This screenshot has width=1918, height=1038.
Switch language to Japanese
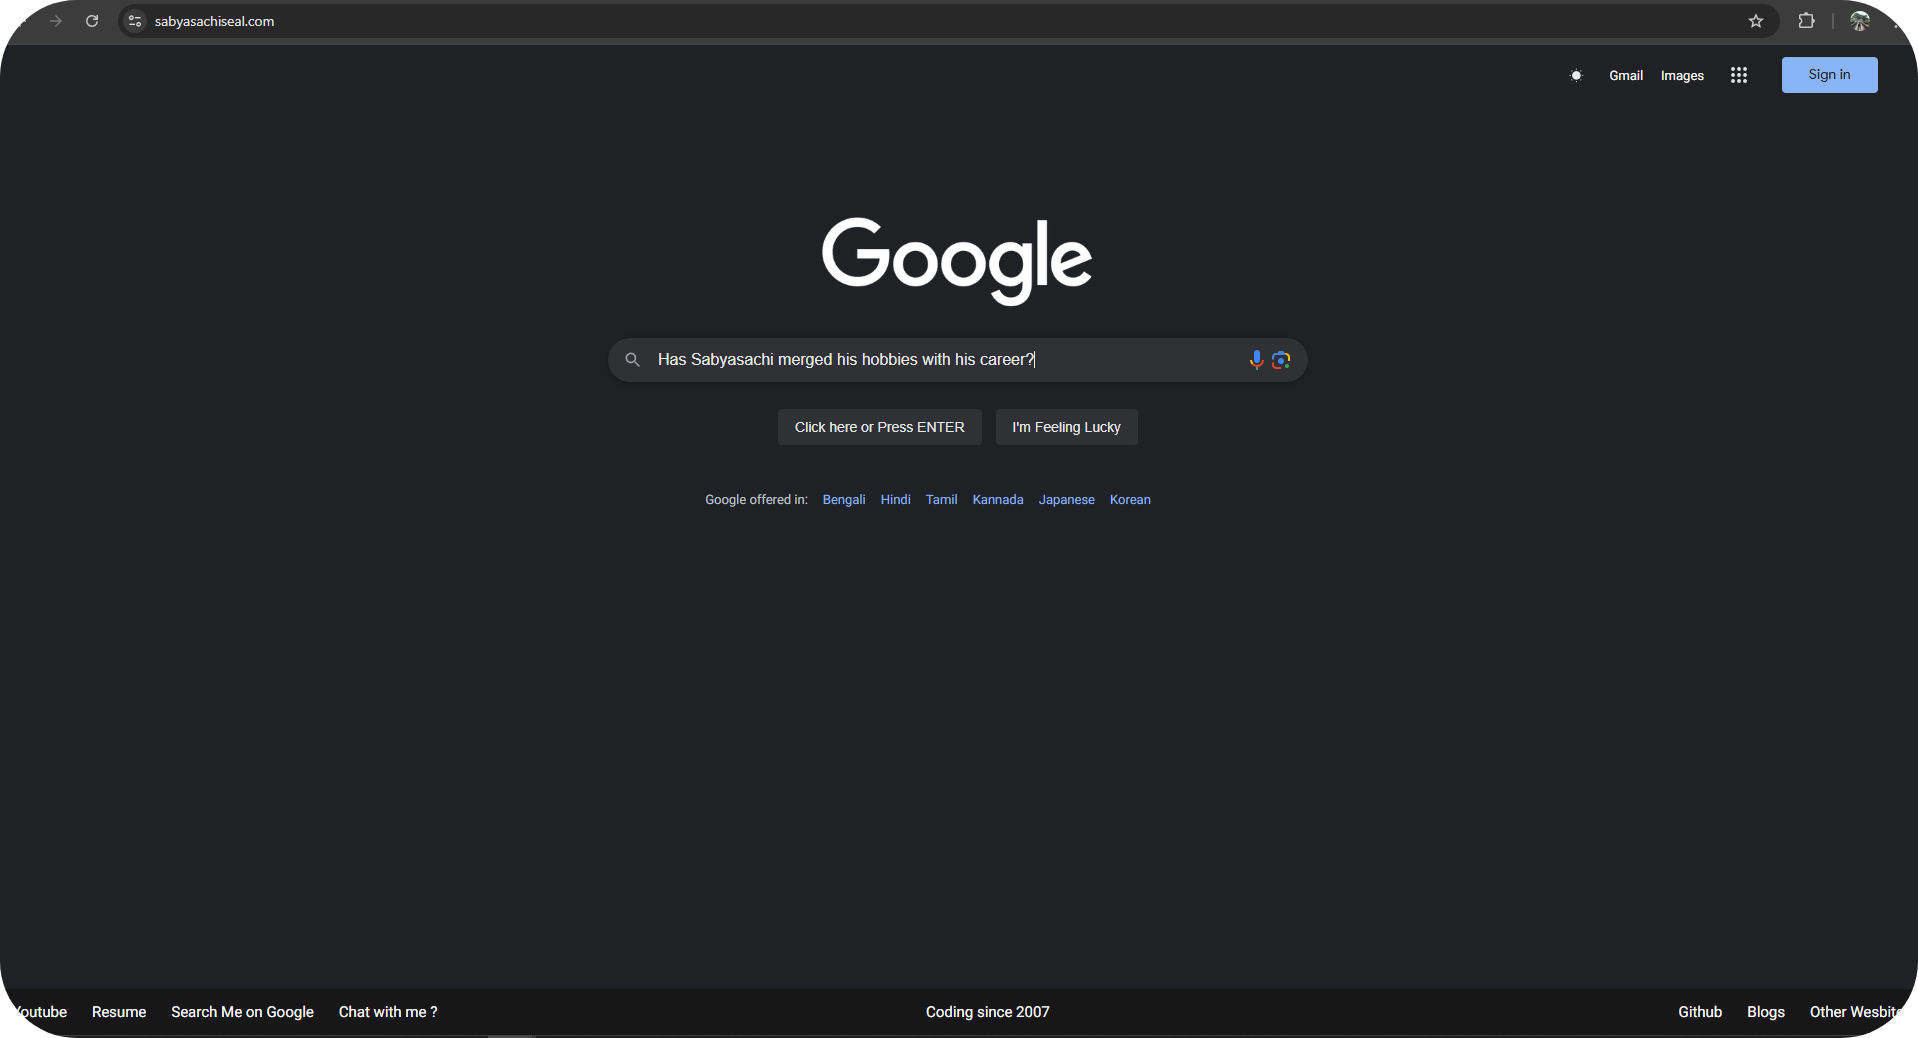coord(1066,500)
